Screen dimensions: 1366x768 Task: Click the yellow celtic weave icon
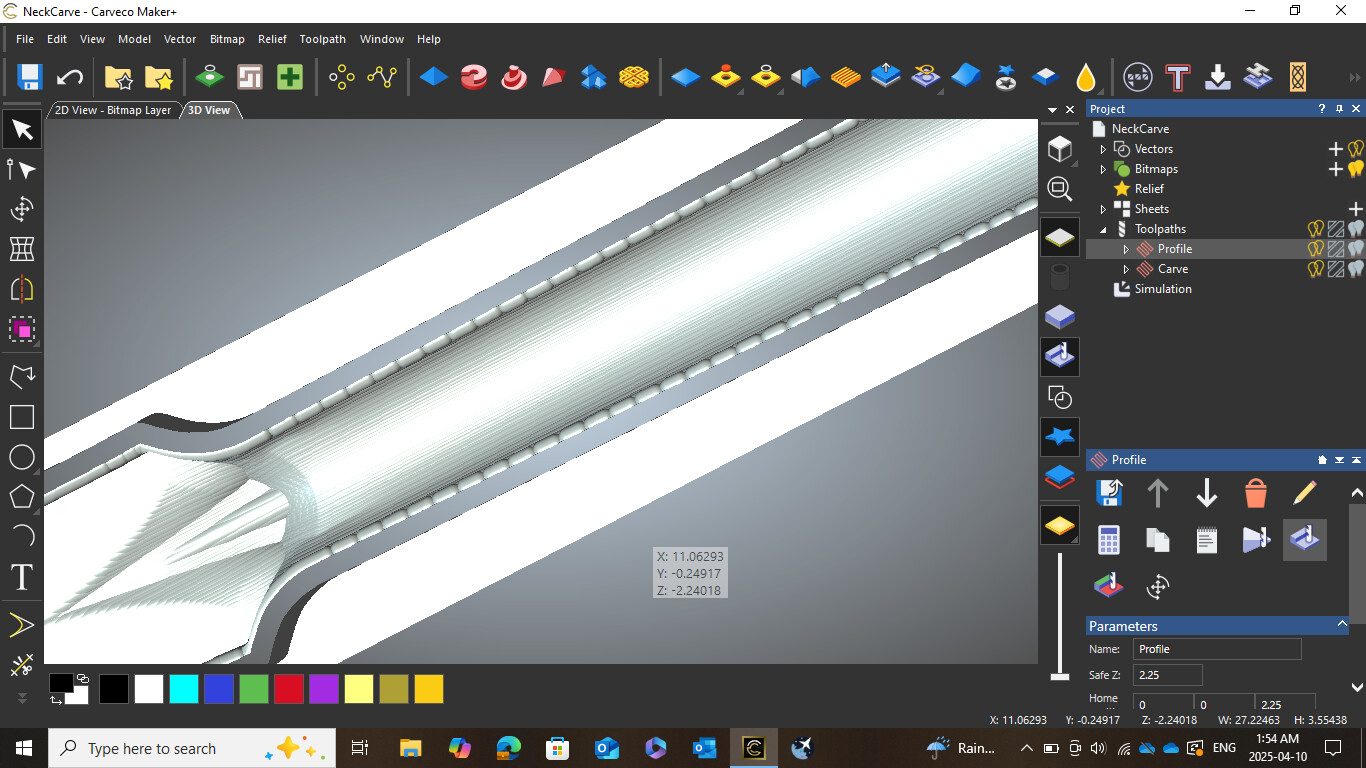(x=632, y=77)
